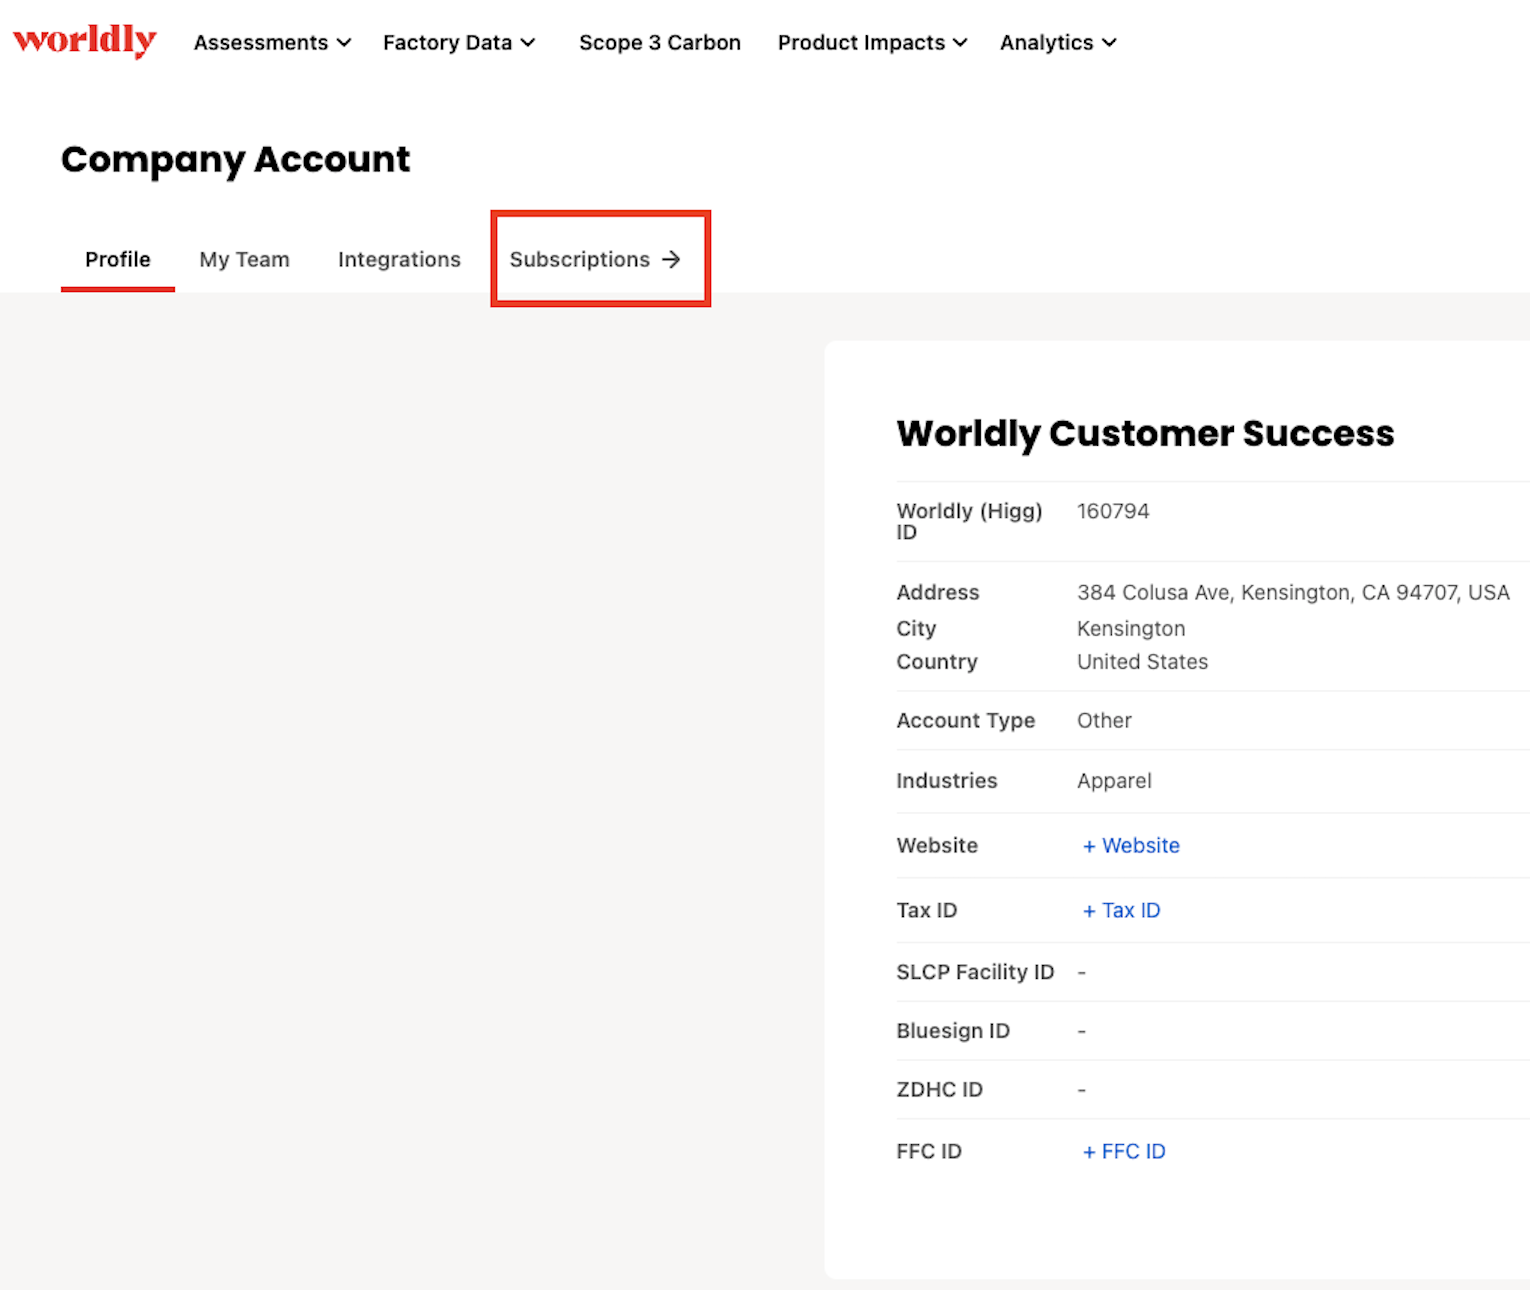This screenshot has height=1290, width=1530.
Task: Click the Company Account page title
Action: tap(235, 160)
